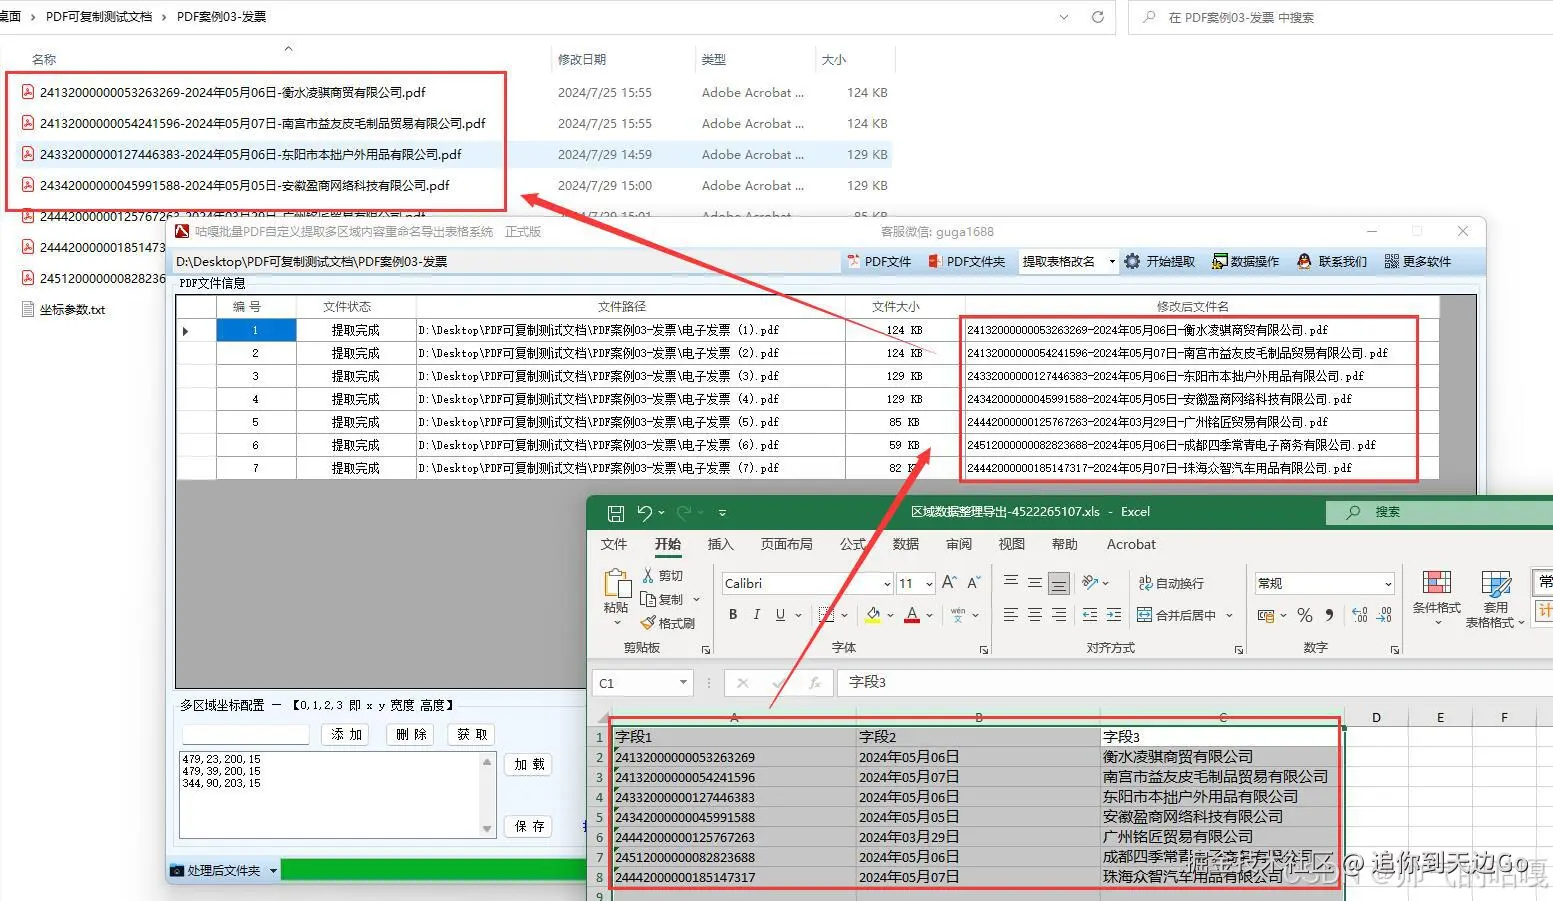Screen dimensions: 1553x901
Task: Click the Paste clipboard icon in Excel
Action: click(x=617, y=583)
